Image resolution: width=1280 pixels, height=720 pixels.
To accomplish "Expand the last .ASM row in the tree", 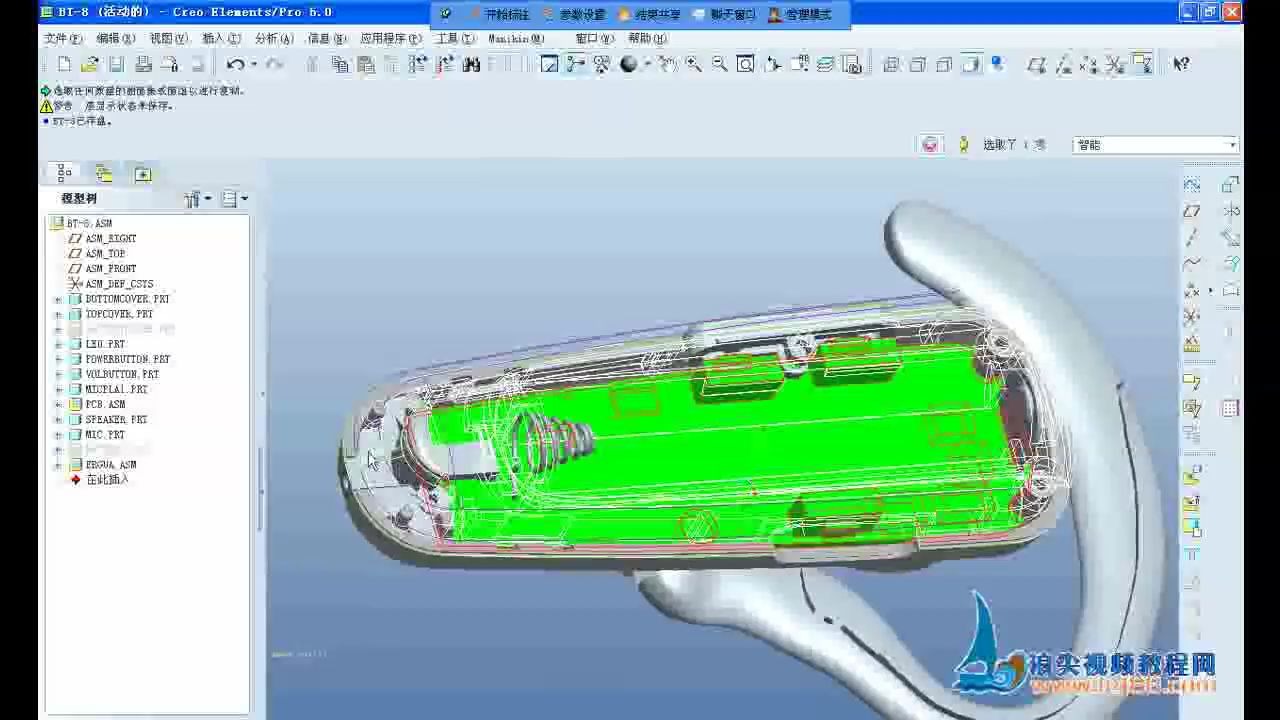I will pyautogui.click(x=58, y=464).
